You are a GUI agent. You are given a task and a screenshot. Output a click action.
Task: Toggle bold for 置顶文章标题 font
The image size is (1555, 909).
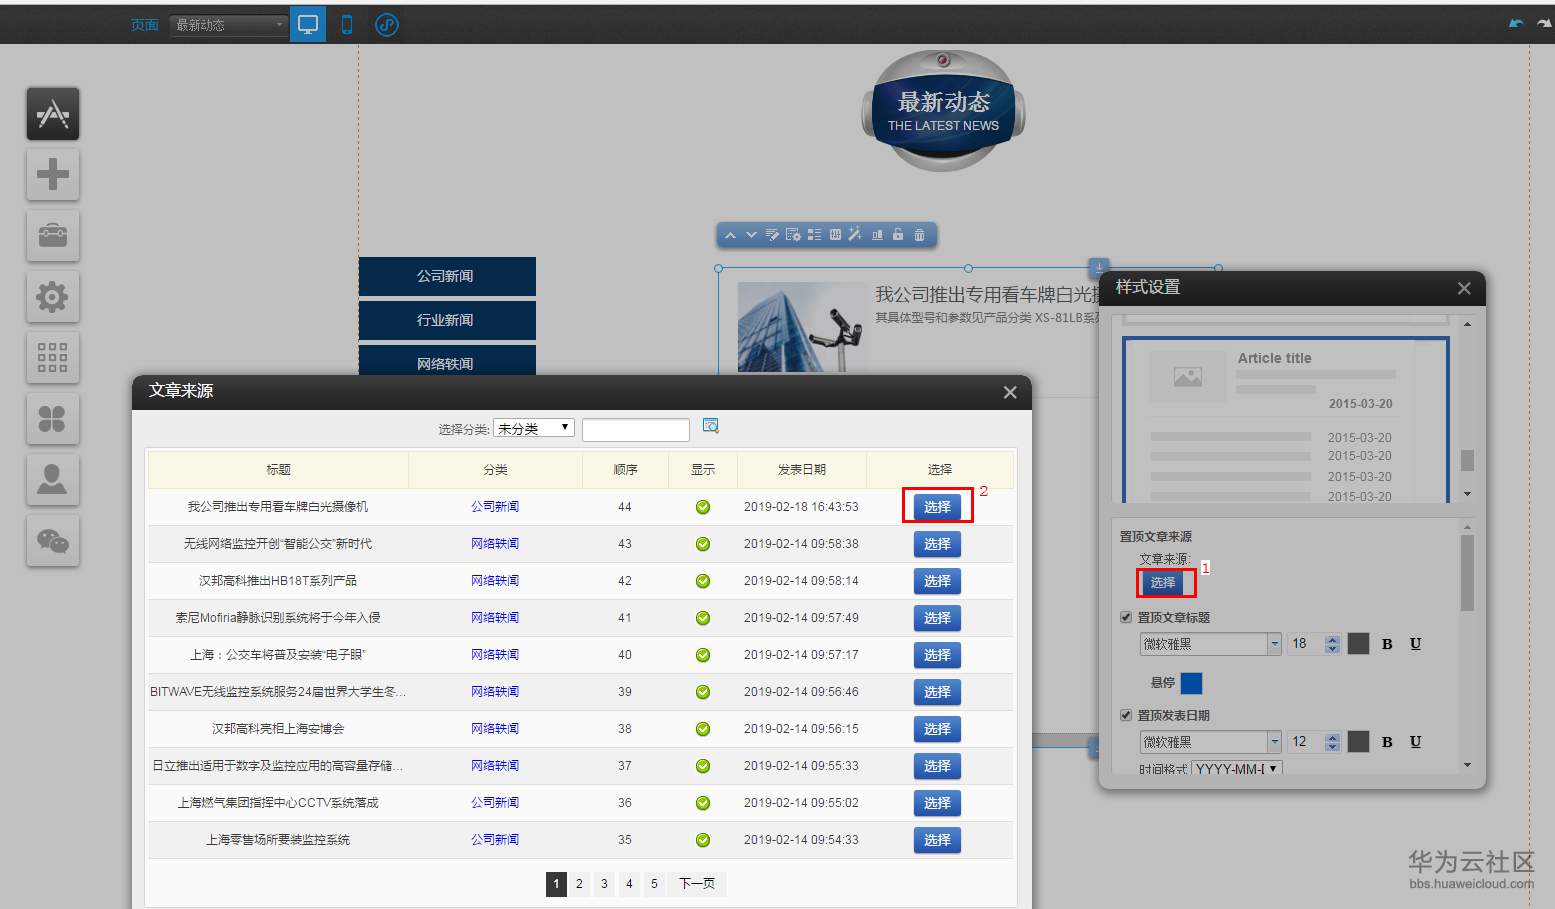click(x=1387, y=644)
